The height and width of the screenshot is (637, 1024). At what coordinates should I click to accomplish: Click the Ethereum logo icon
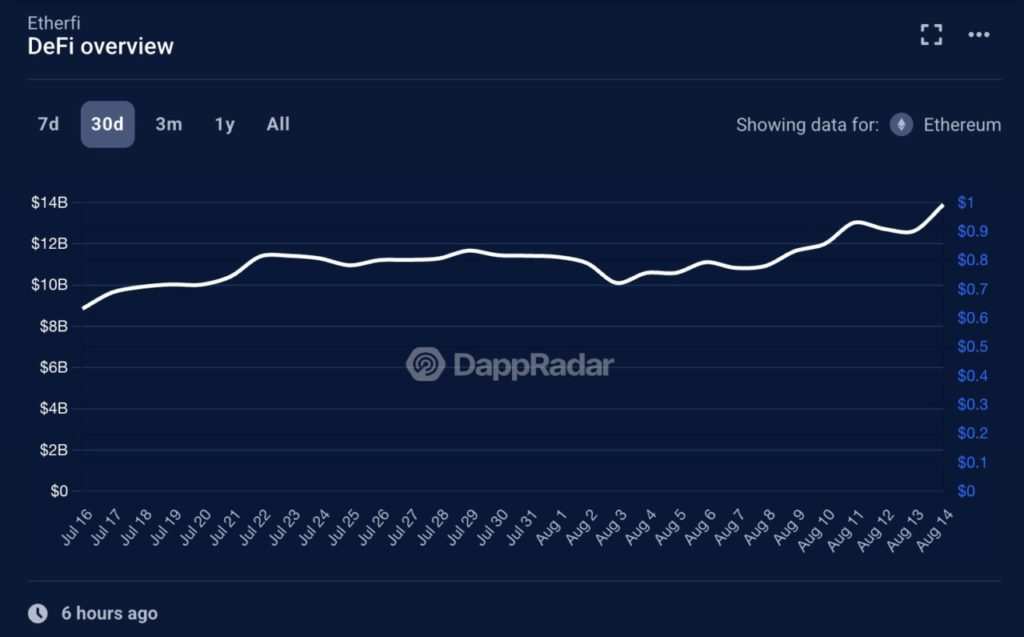point(901,125)
